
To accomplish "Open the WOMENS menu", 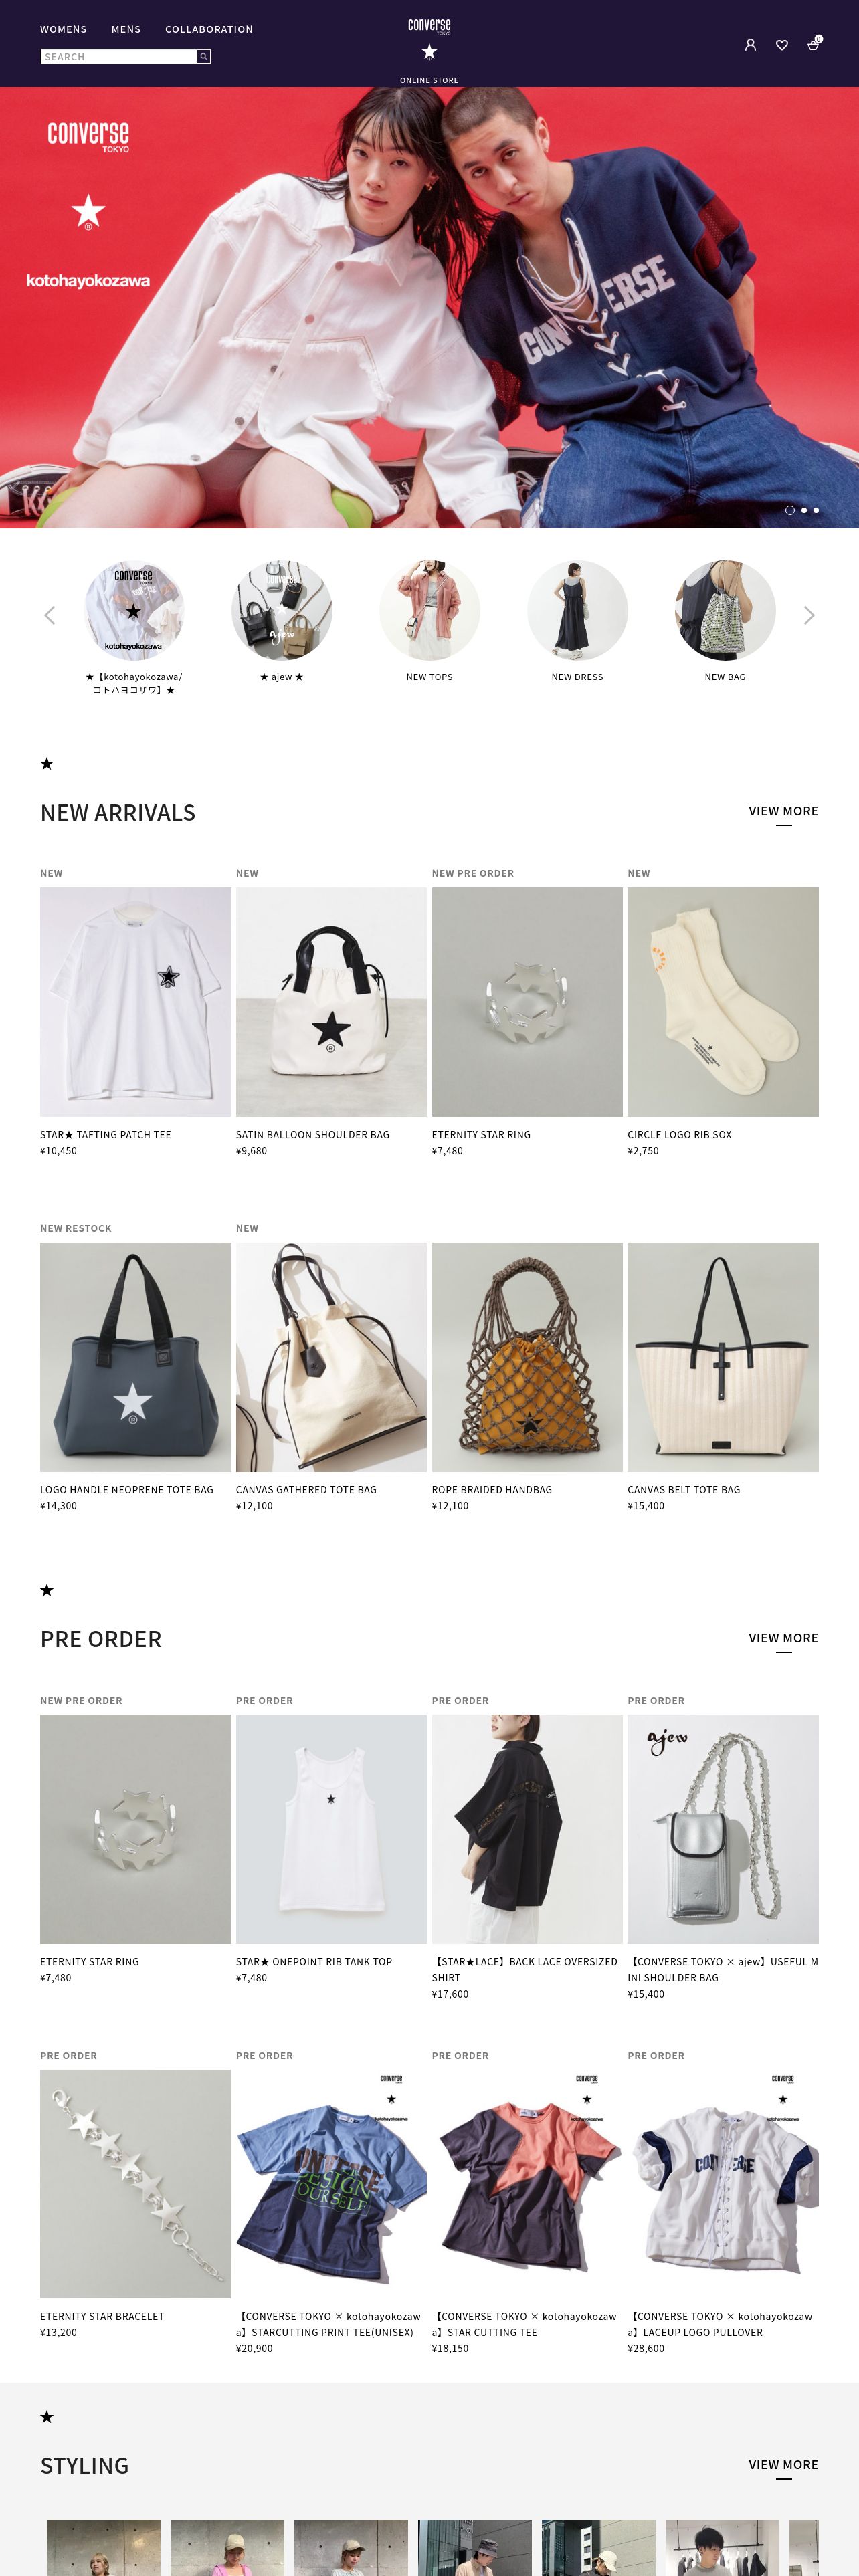I will click(63, 29).
